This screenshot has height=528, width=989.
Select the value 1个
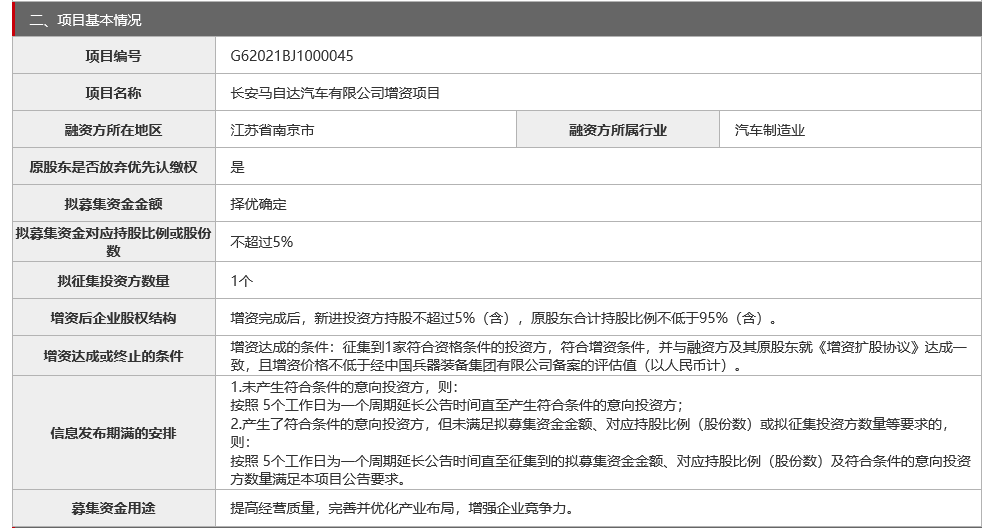[x=242, y=281]
